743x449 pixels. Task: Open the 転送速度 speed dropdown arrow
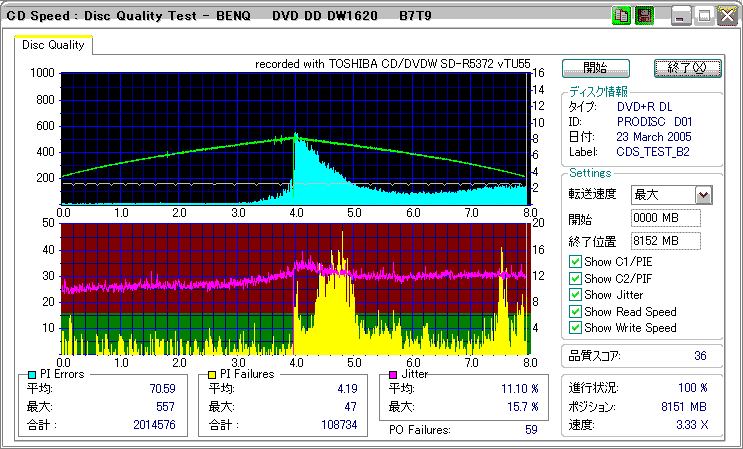703,195
